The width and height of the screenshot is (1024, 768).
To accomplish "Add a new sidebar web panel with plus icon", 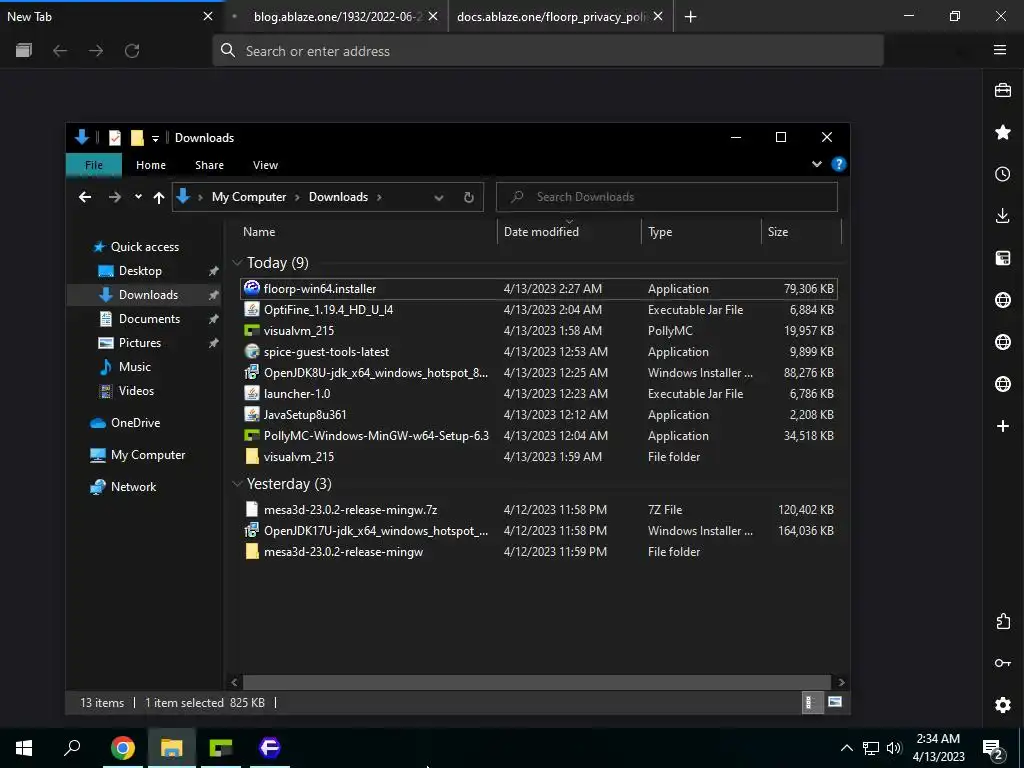I will [x=1002, y=426].
